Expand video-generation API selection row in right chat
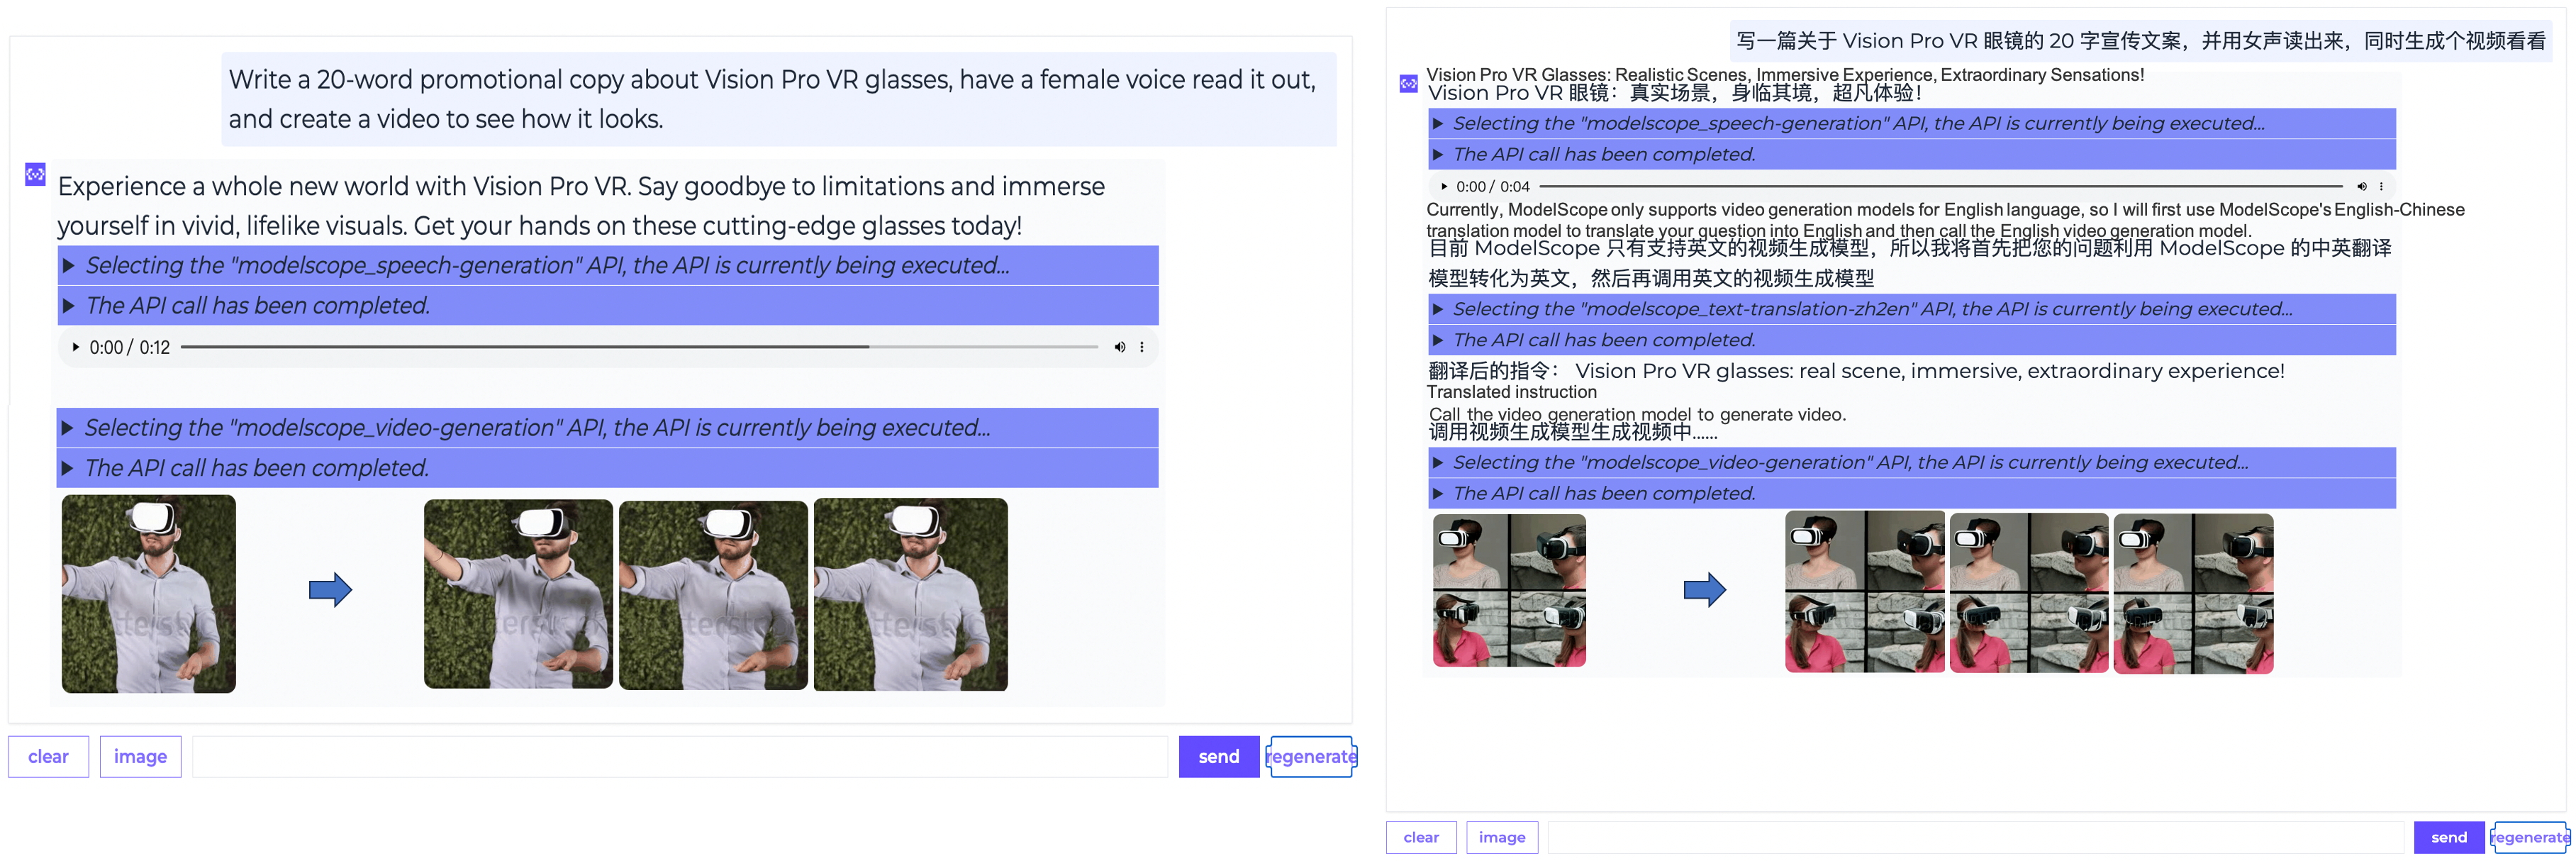This screenshot has width=2576, height=861. (x=1912, y=462)
